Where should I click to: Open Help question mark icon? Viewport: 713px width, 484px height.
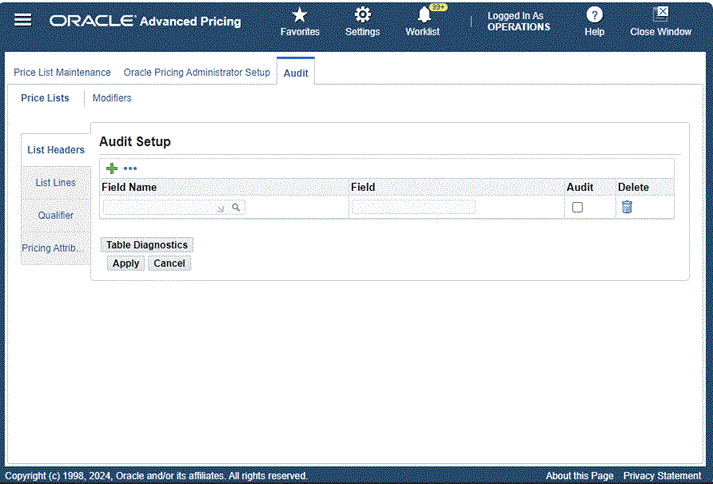click(594, 15)
